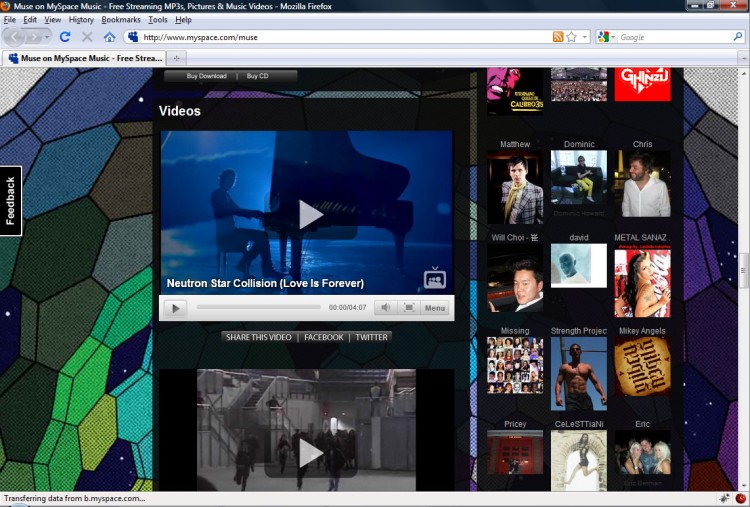This screenshot has height=507, width=750.
Task: Open Strength Project profile thumbnail
Action: click(x=579, y=374)
